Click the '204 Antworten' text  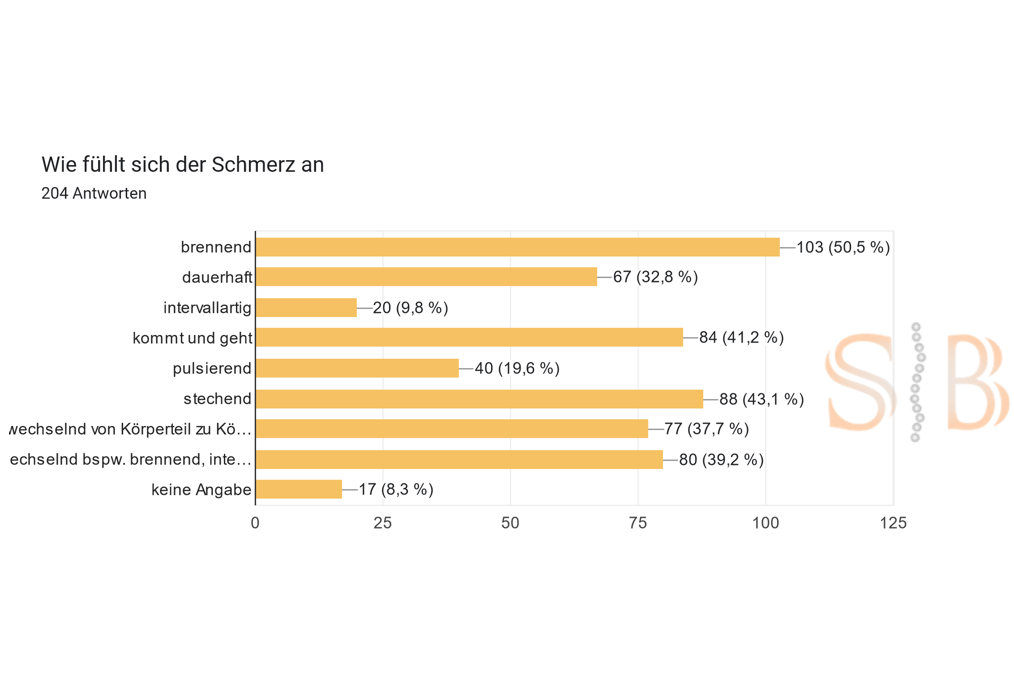coord(94,194)
